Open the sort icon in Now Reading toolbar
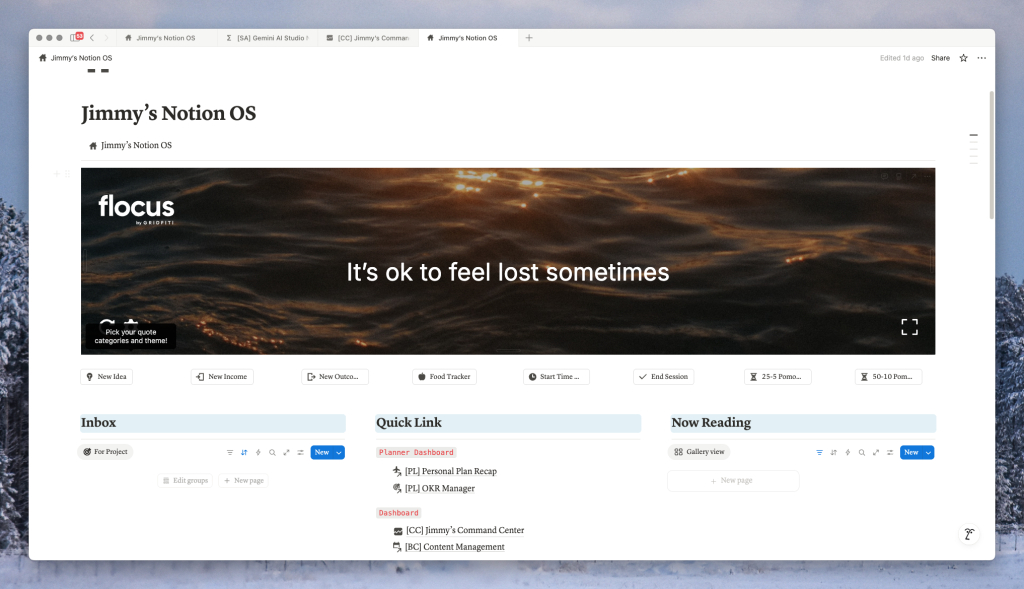 point(833,453)
